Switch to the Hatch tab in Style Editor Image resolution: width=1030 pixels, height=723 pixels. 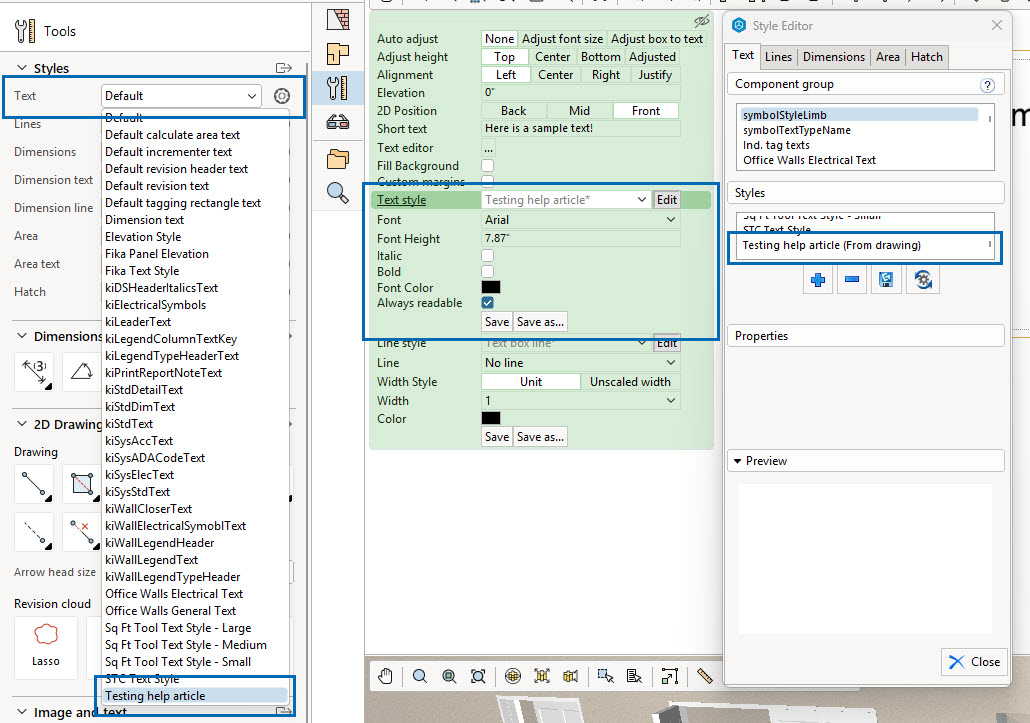[926, 57]
